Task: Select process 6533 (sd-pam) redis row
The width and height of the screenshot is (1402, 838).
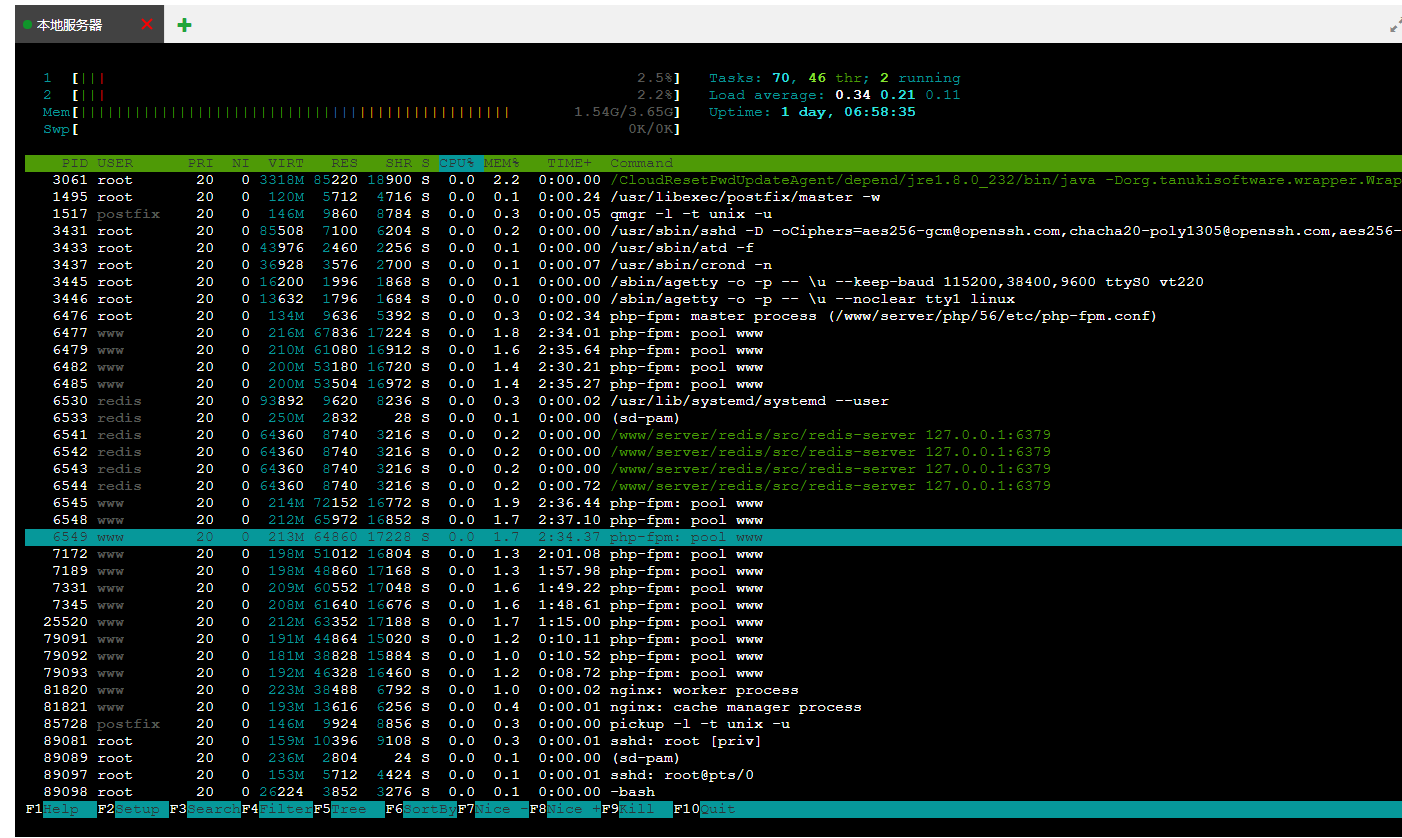Action: tap(713, 418)
